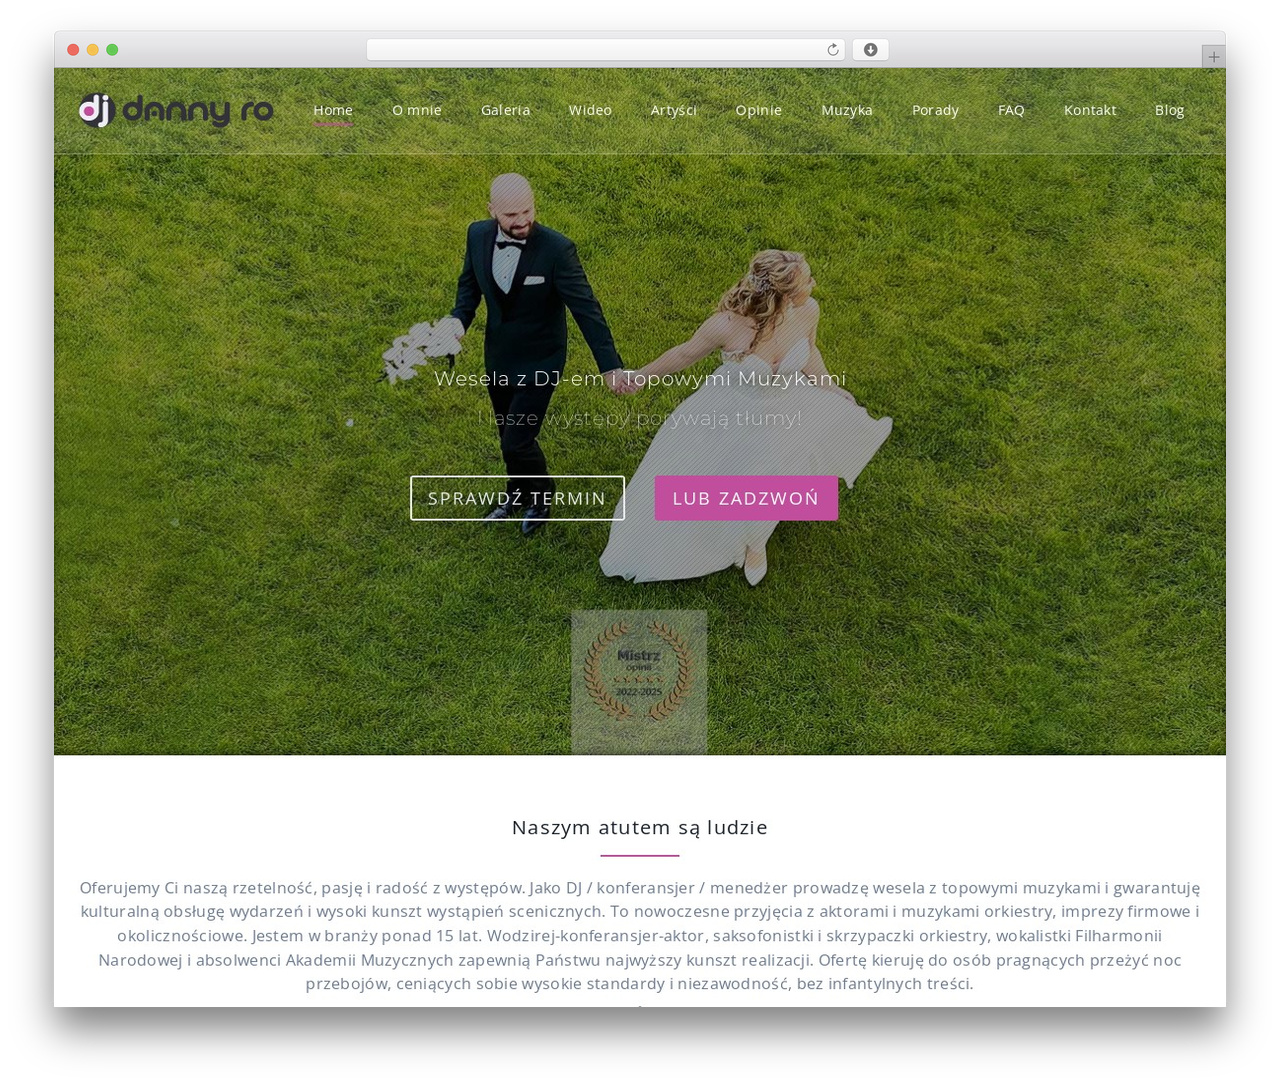Click the browser download arrow icon
The height and width of the screenshot is (1084, 1280).
(x=870, y=50)
